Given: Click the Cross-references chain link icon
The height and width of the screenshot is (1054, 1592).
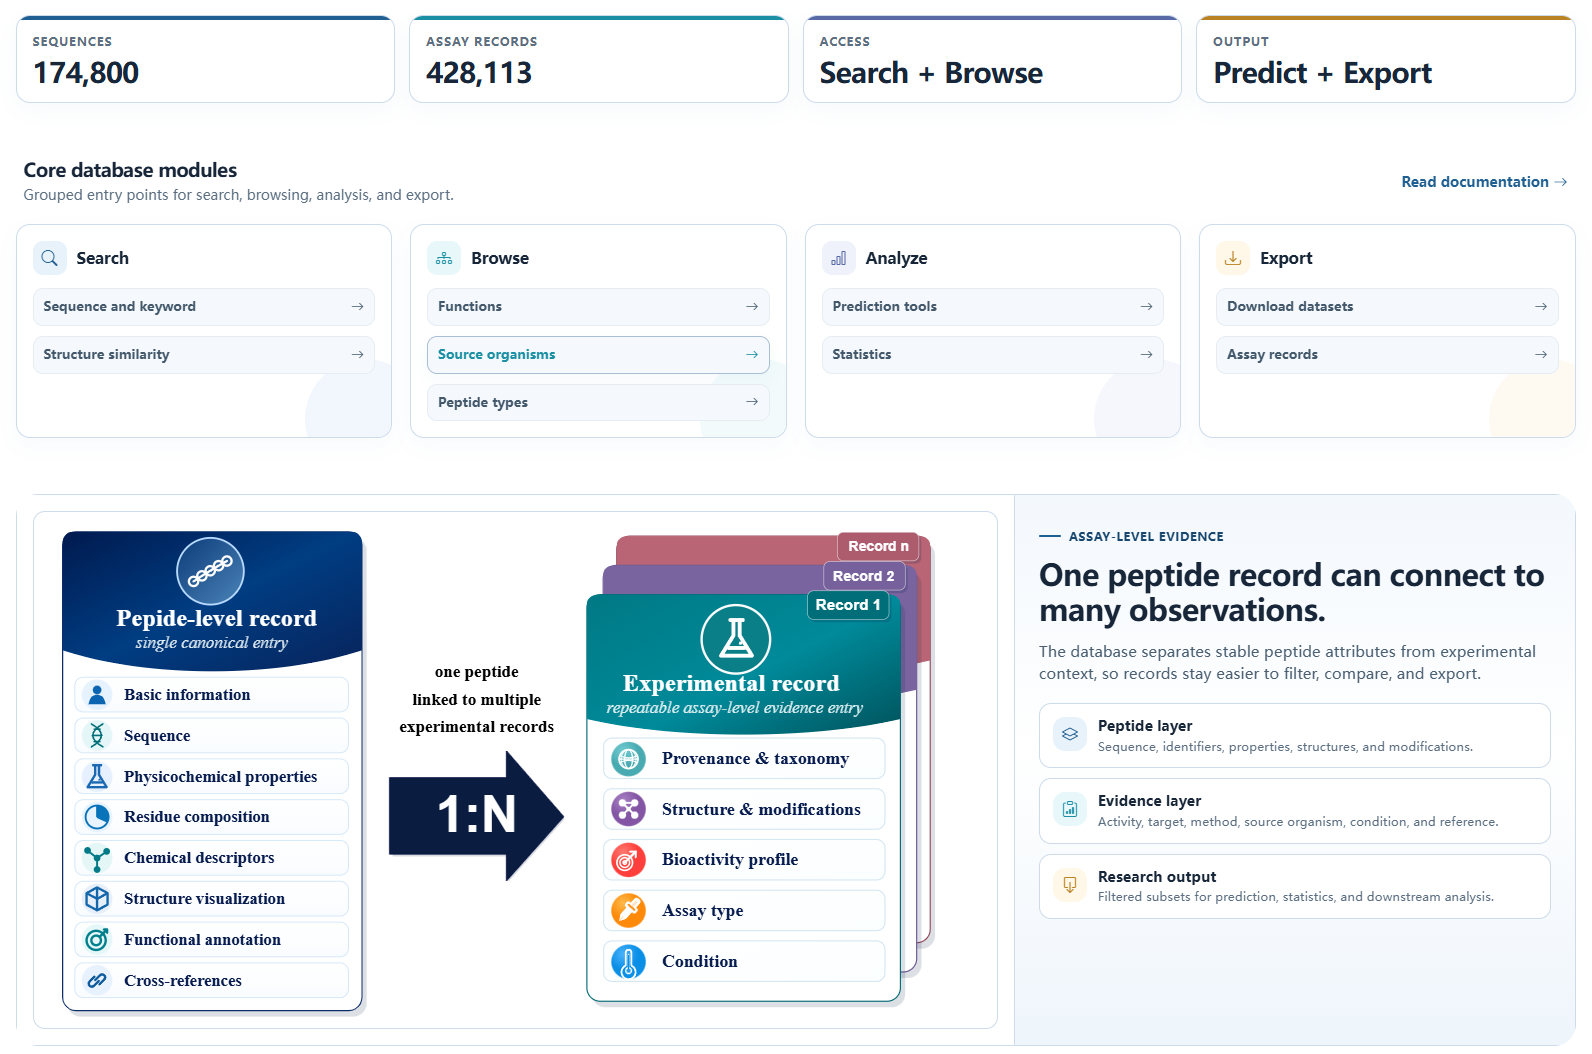Looking at the screenshot, I should pos(97,981).
